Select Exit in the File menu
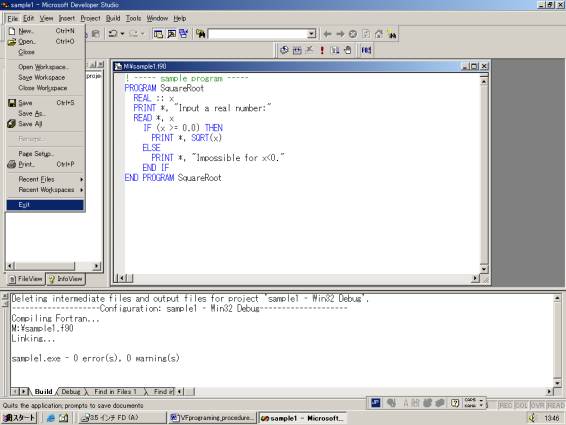This screenshot has height=425, width=566. coord(45,205)
